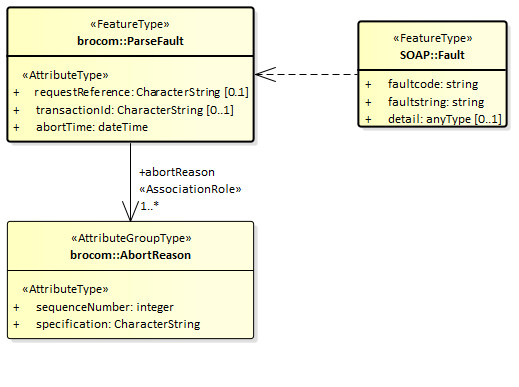Click the requestReference attribute row
Screen dimensions: 519x387
coord(131,92)
